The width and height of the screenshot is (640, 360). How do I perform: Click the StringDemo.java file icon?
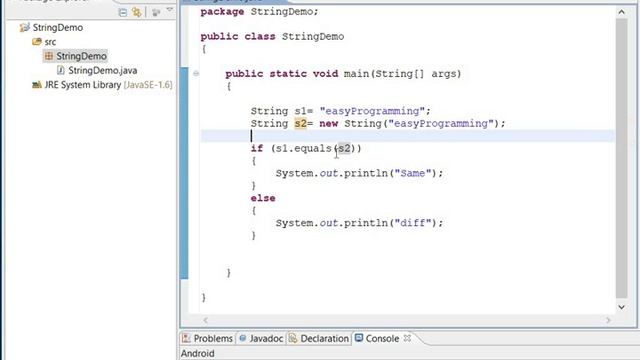[x=61, y=70]
